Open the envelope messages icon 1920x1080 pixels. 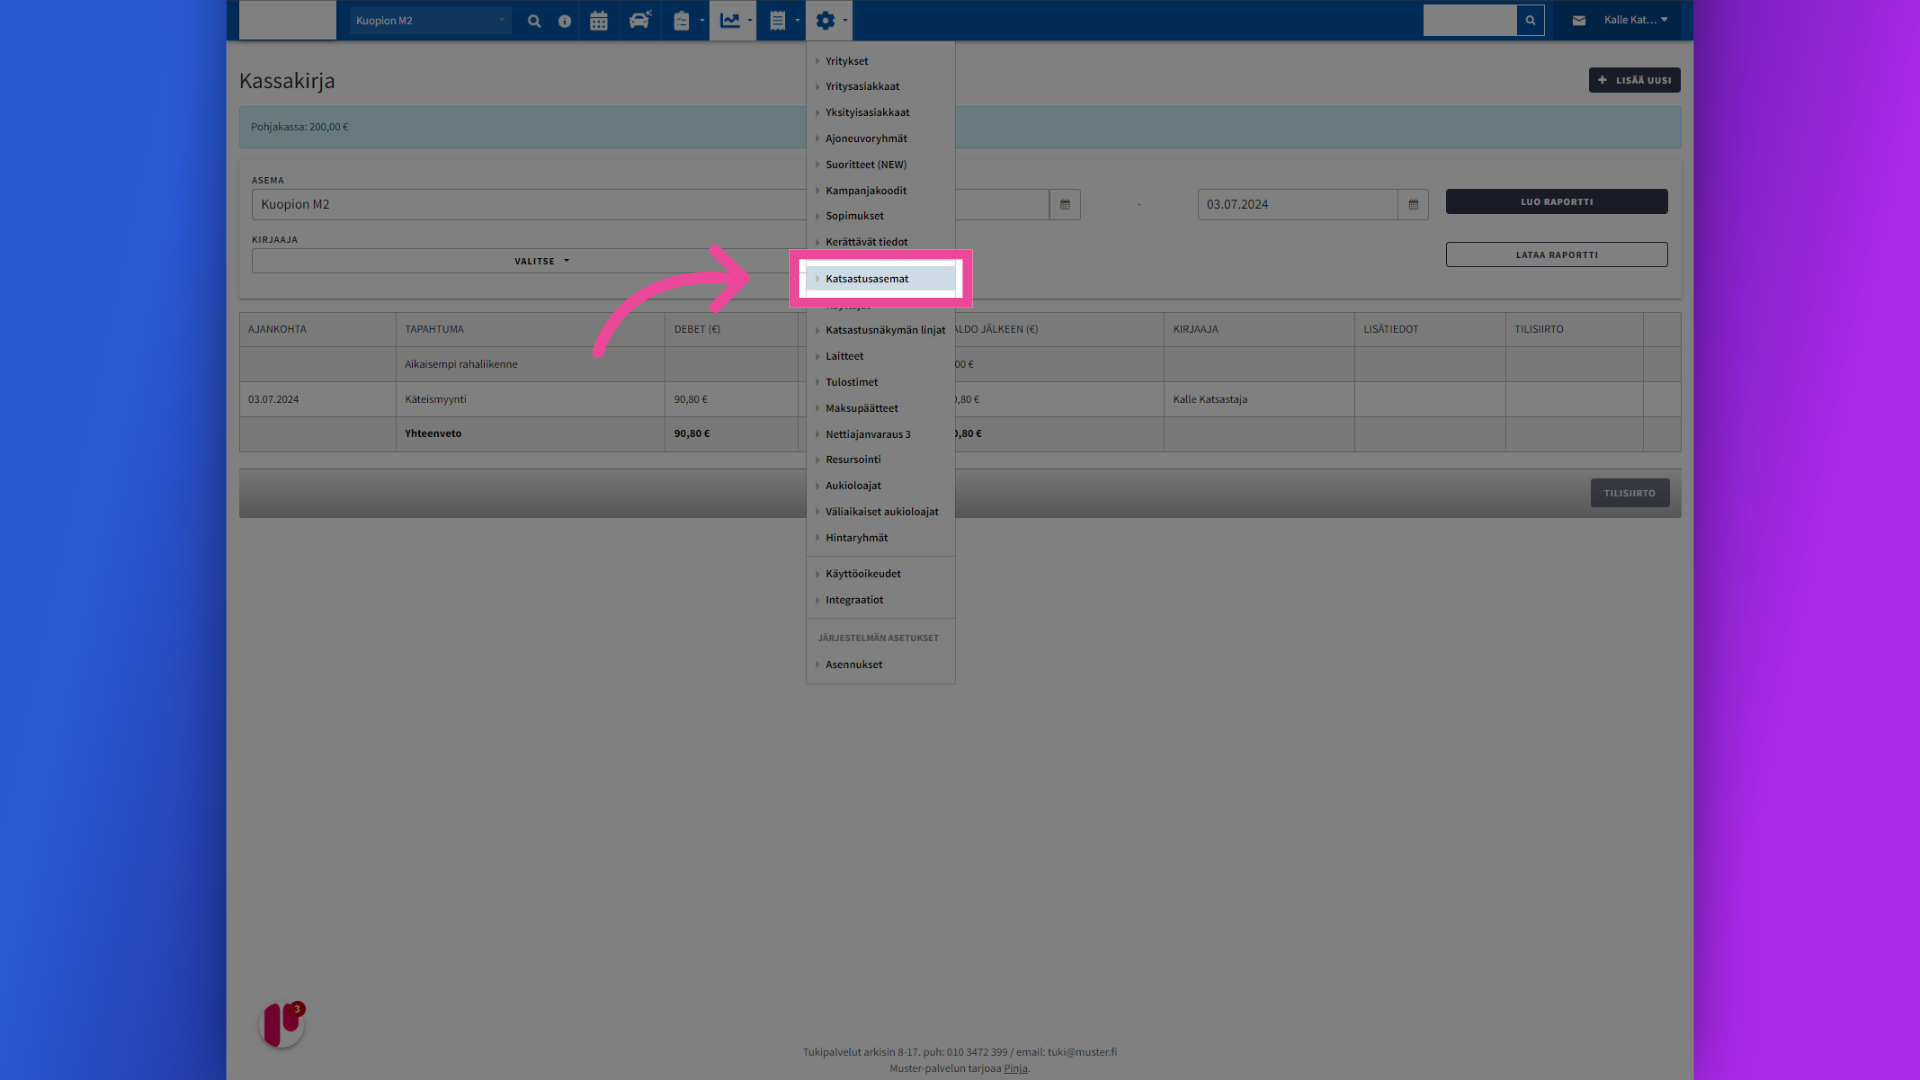point(1579,20)
